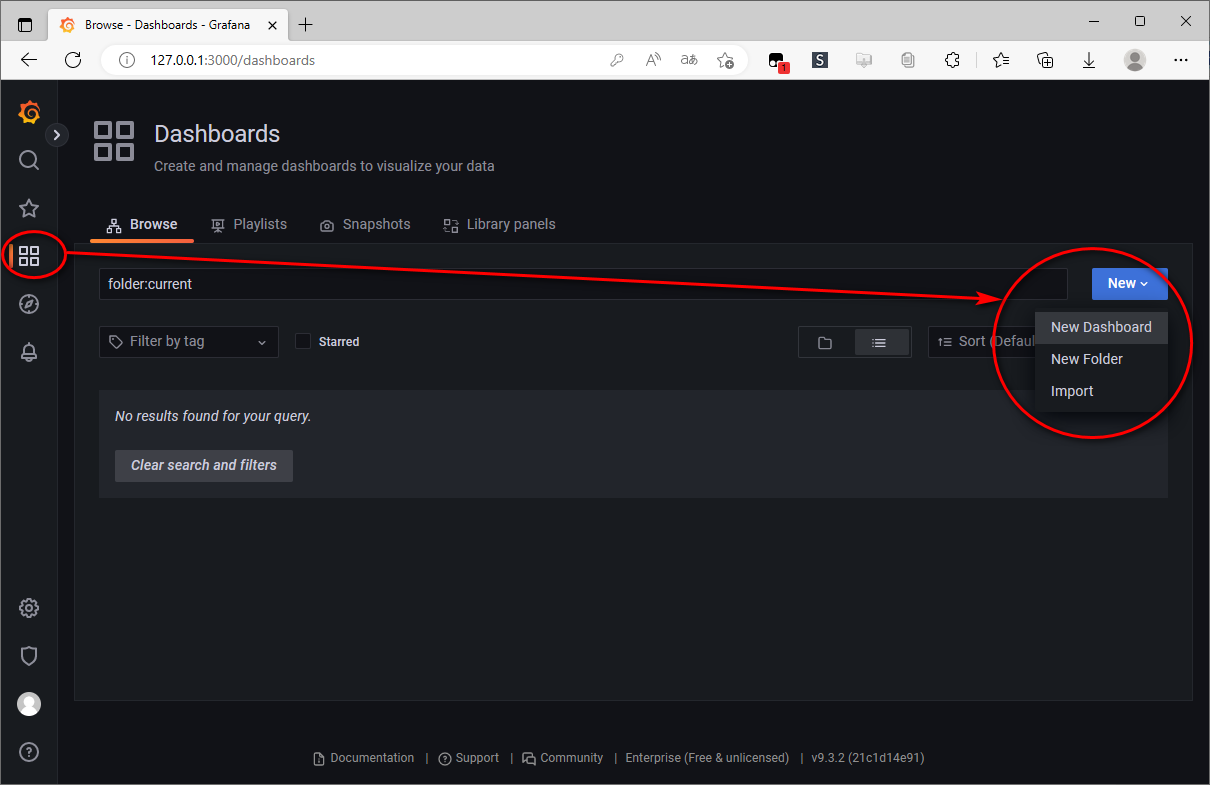Click the v9.3.2 version footer link
The height and width of the screenshot is (785, 1210).
tap(868, 758)
